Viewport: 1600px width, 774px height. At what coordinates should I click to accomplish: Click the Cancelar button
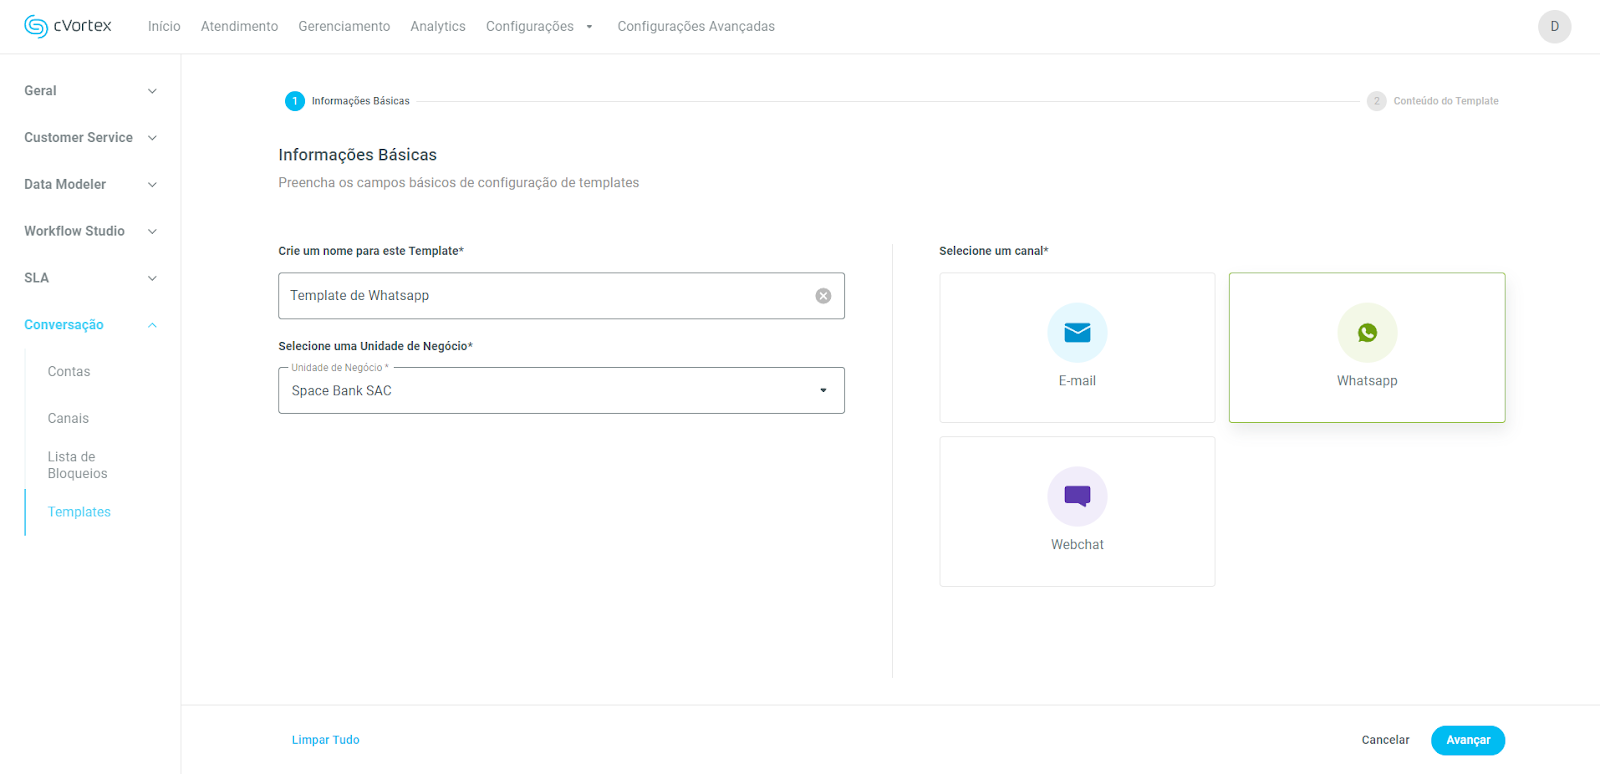[1385, 740]
